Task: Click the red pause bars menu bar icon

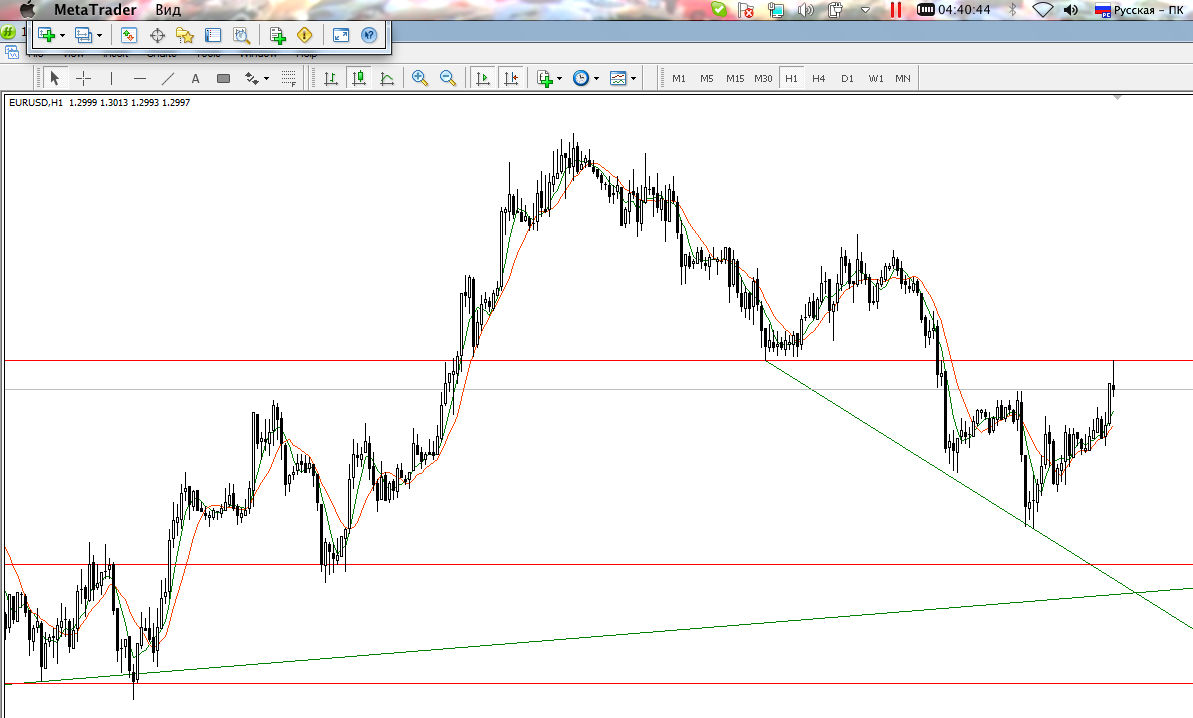Action: [896, 10]
